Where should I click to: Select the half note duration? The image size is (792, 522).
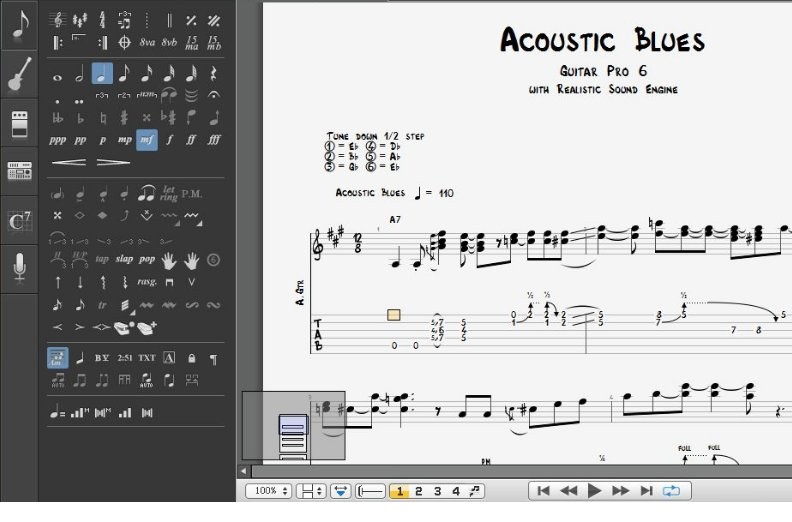pos(80,74)
